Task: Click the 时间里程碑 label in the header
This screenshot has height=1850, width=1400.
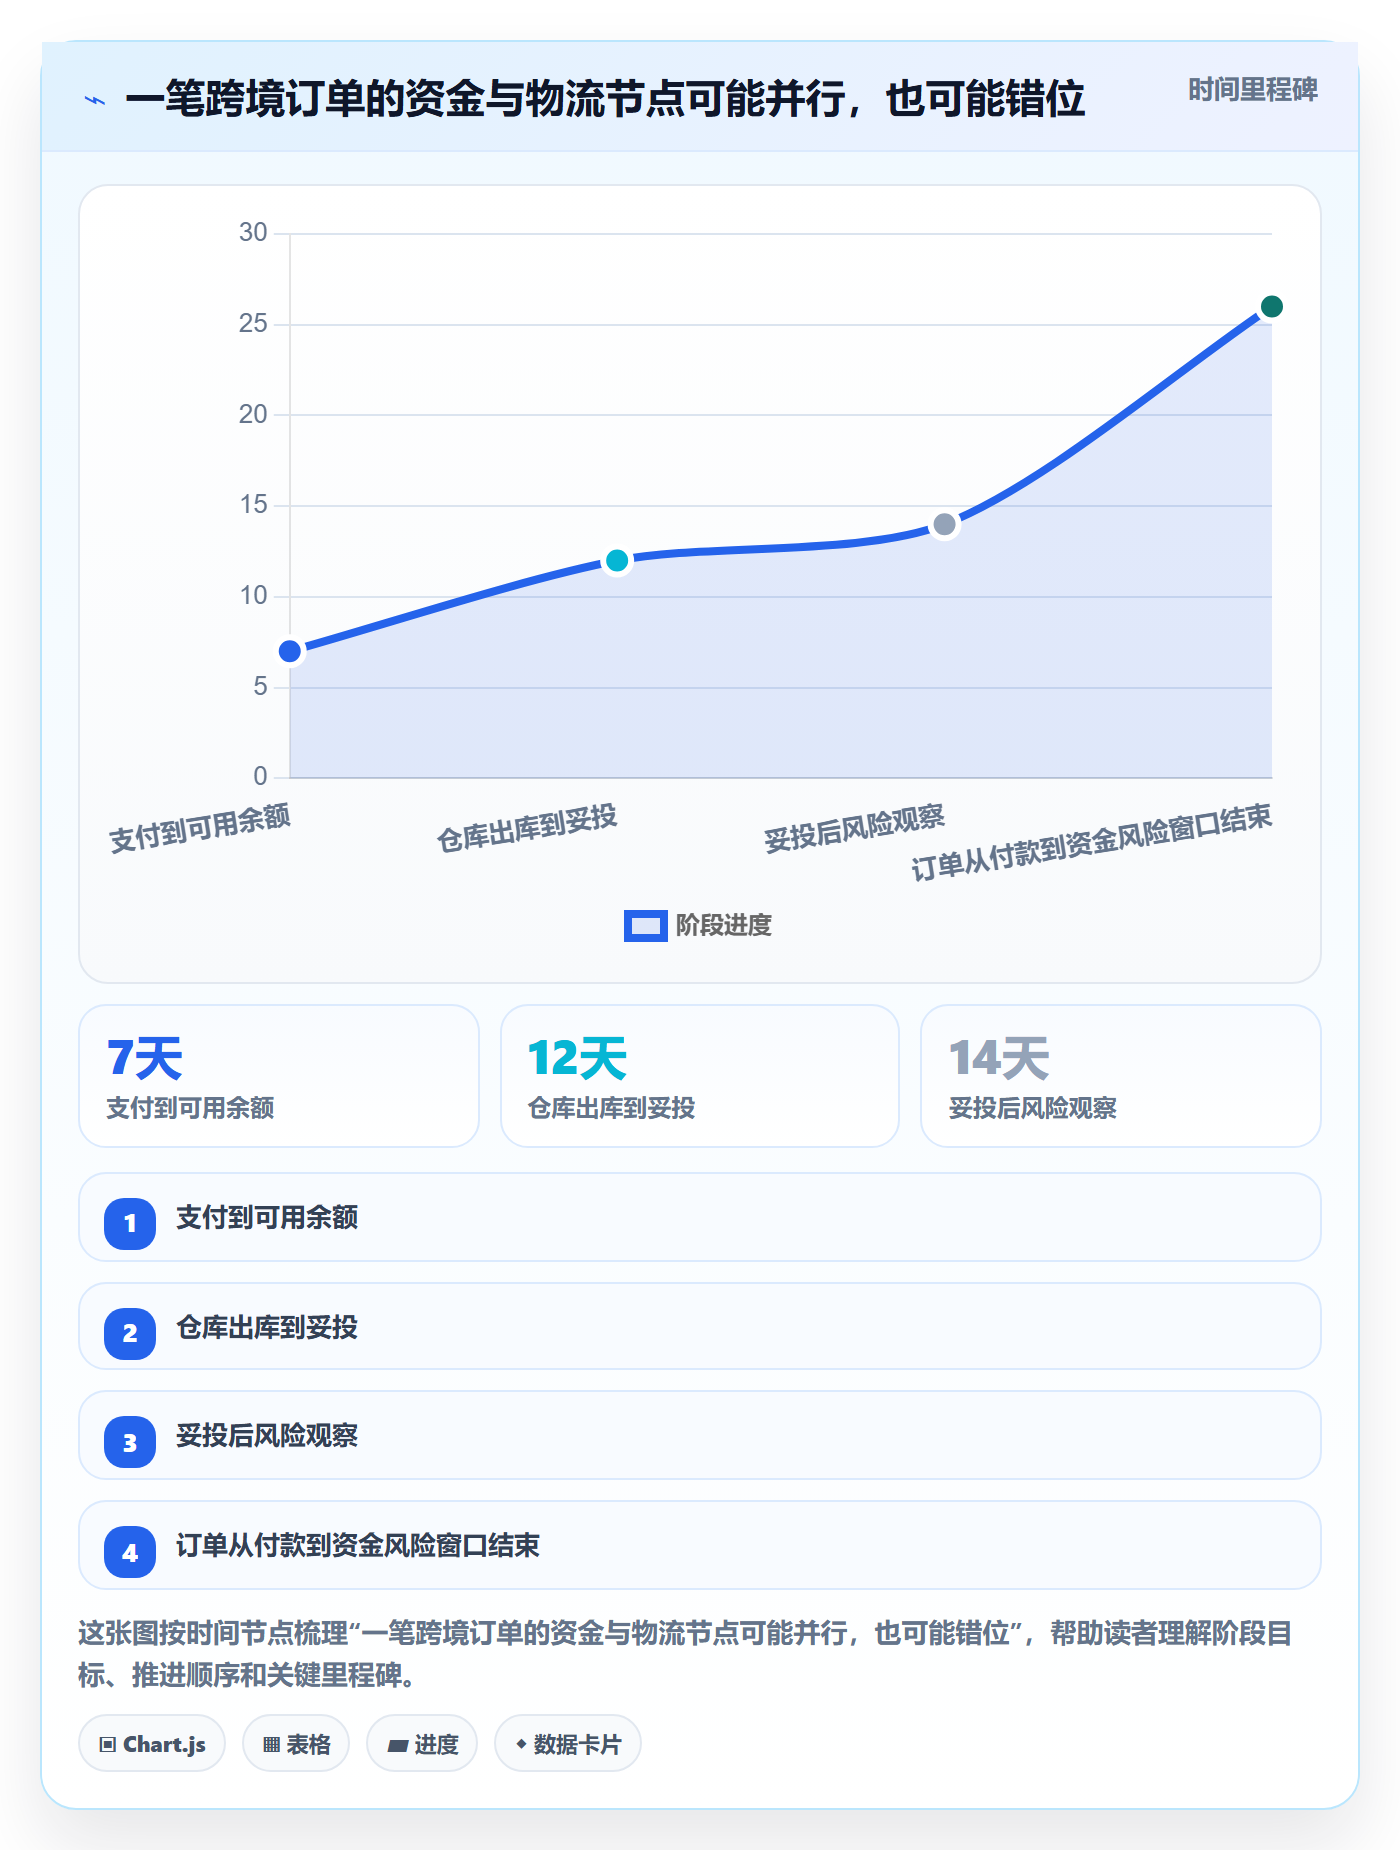Action: click(1253, 90)
